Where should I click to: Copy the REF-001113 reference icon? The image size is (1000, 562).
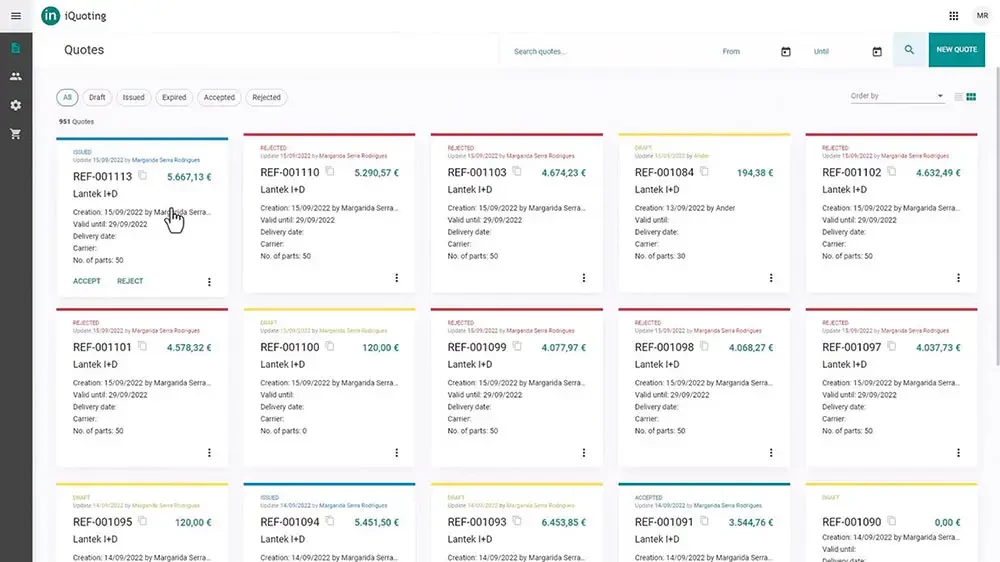(x=142, y=175)
